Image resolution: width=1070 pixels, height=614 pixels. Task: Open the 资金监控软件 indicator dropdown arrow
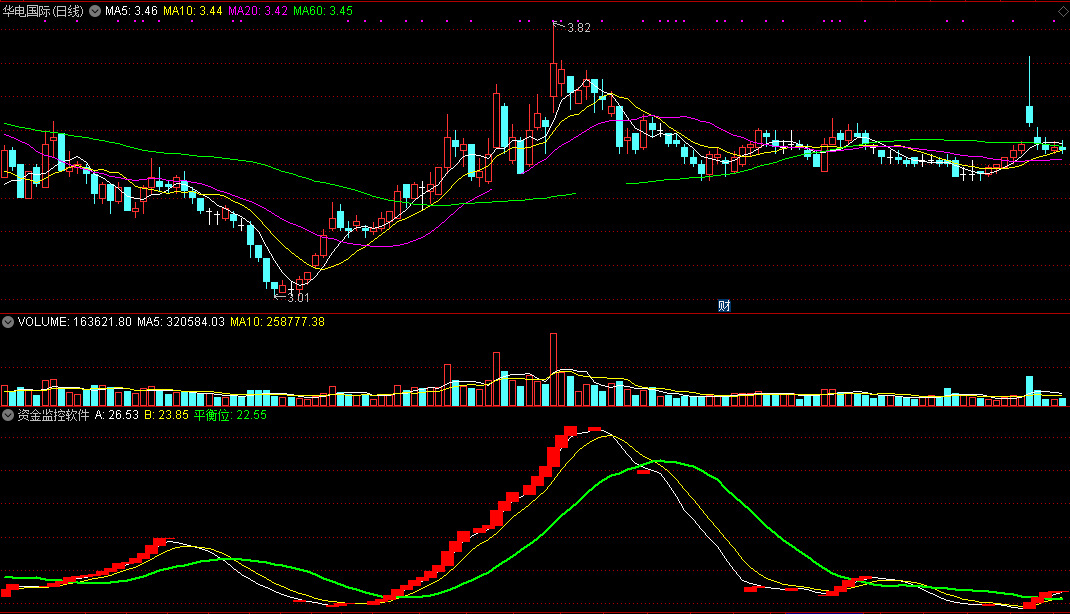8,415
